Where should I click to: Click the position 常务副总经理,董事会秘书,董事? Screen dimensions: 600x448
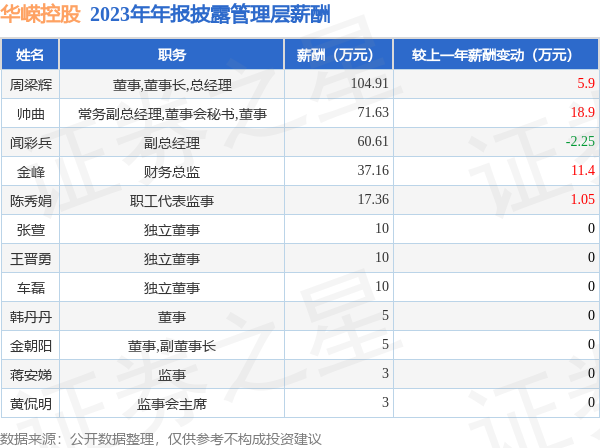coord(172,114)
